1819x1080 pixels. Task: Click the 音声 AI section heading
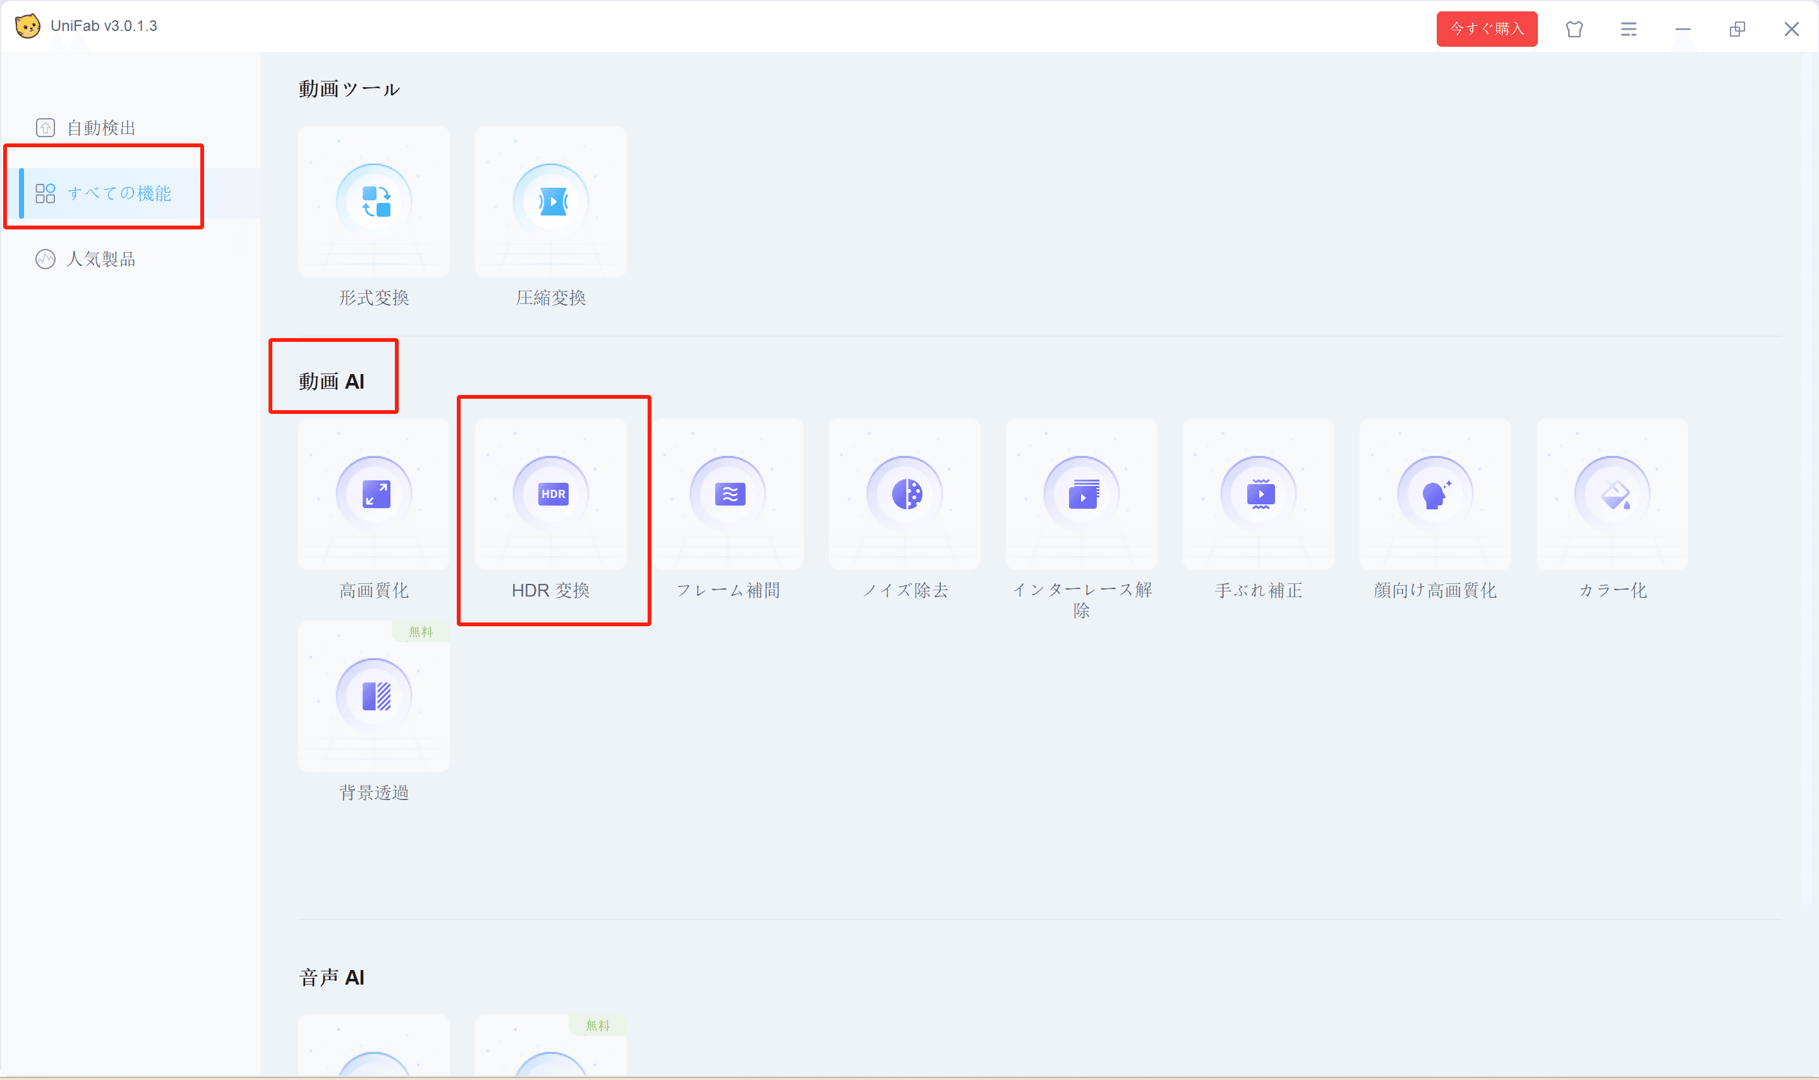[x=332, y=977]
